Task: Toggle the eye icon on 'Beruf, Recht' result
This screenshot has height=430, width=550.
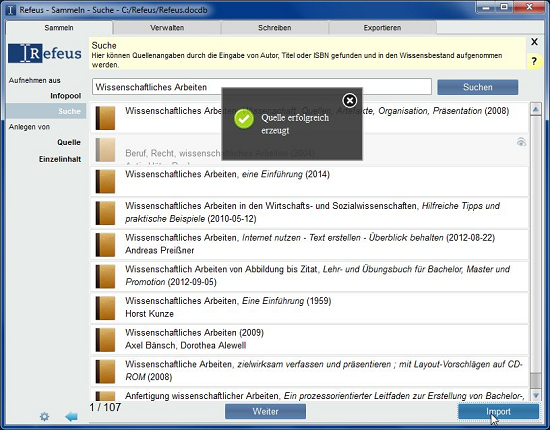Action: (521, 142)
